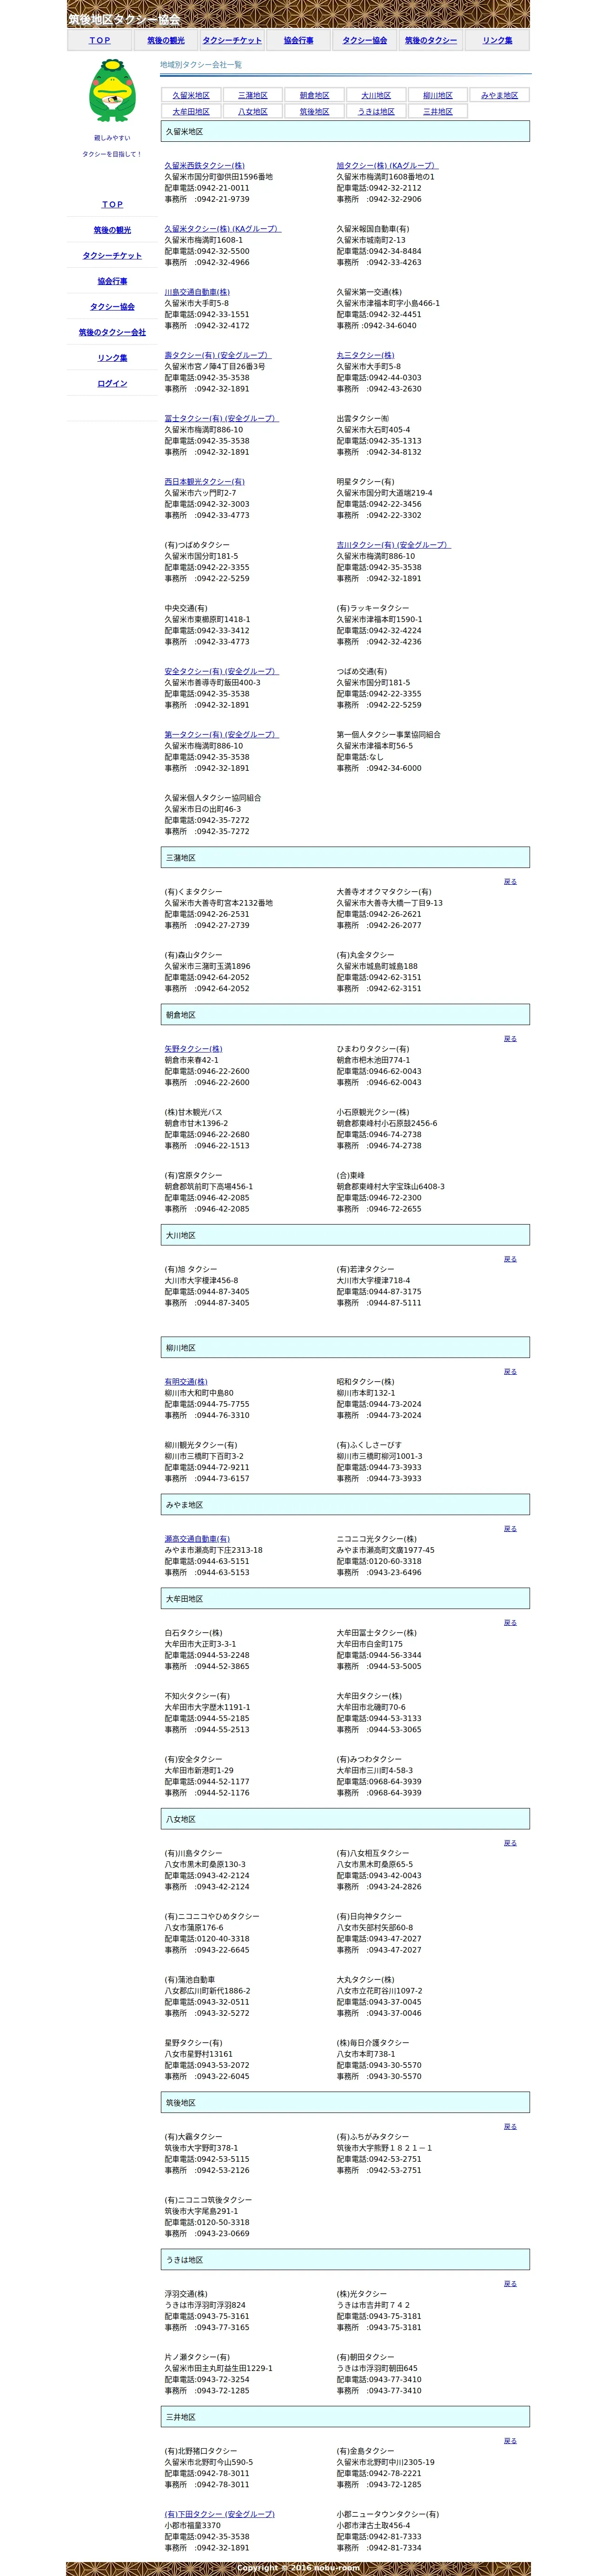
Task: Click the 筑後地区タクシー協会 site title
Action: [x=124, y=19]
